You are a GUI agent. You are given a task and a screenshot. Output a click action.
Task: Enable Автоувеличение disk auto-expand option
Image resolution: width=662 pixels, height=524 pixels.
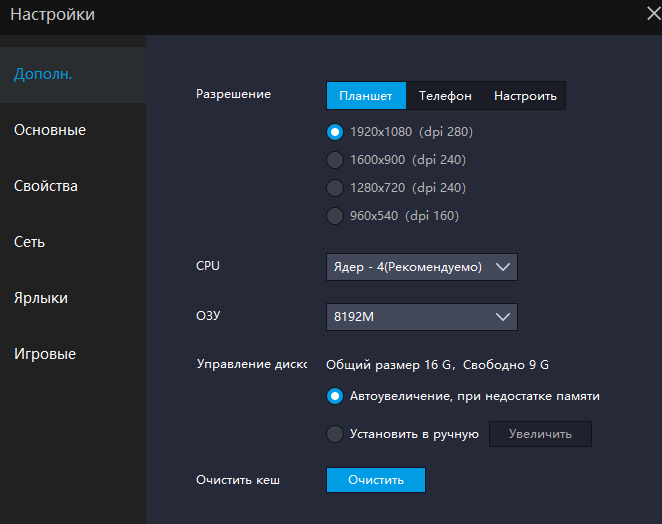(335, 396)
